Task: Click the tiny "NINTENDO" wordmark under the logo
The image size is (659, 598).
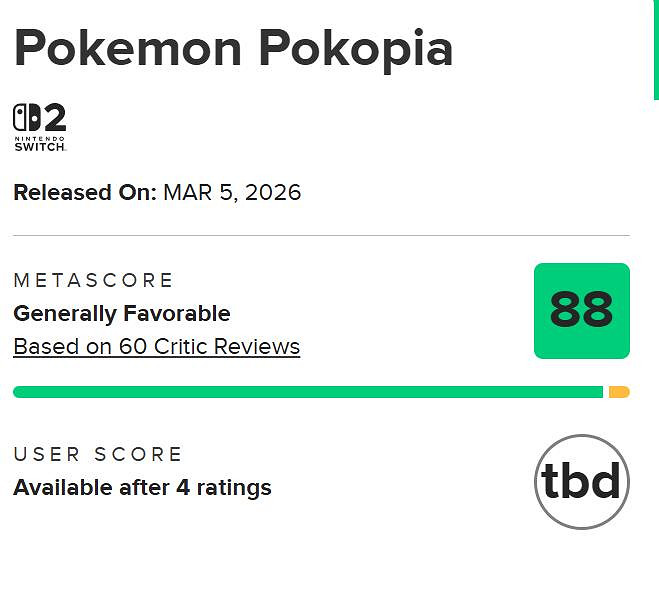Action: point(40,138)
